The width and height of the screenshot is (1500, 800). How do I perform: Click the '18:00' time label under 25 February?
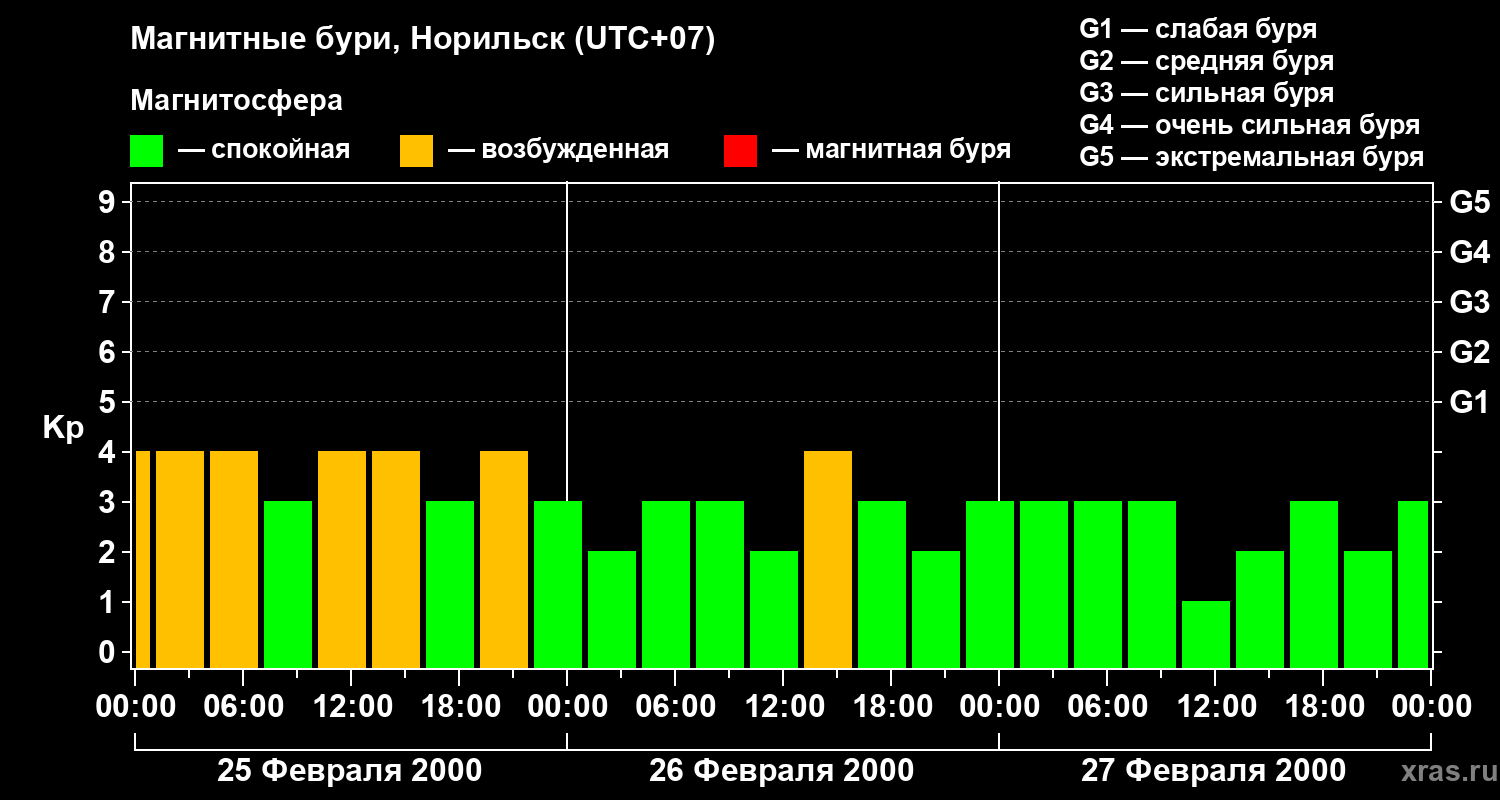459,707
